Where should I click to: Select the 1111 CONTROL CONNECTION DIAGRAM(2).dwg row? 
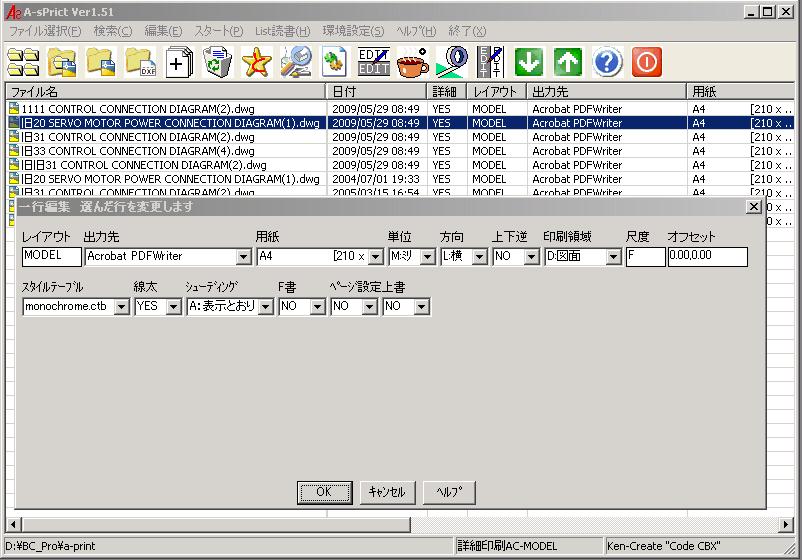pyautogui.click(x=165, y=109)
